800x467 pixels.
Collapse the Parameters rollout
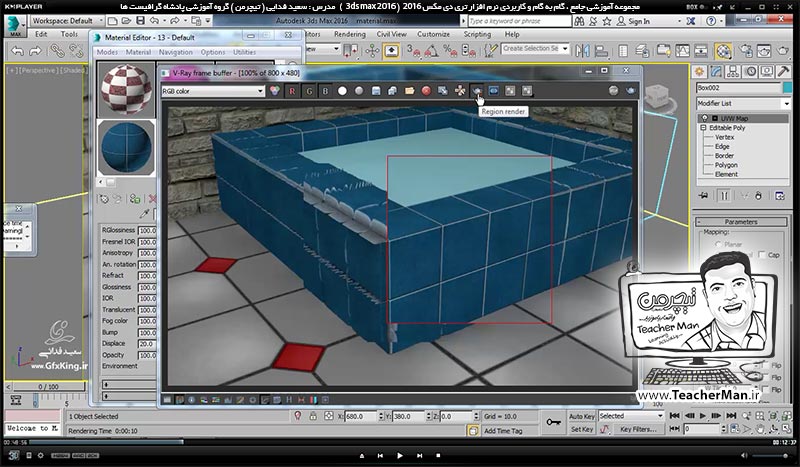741,222
